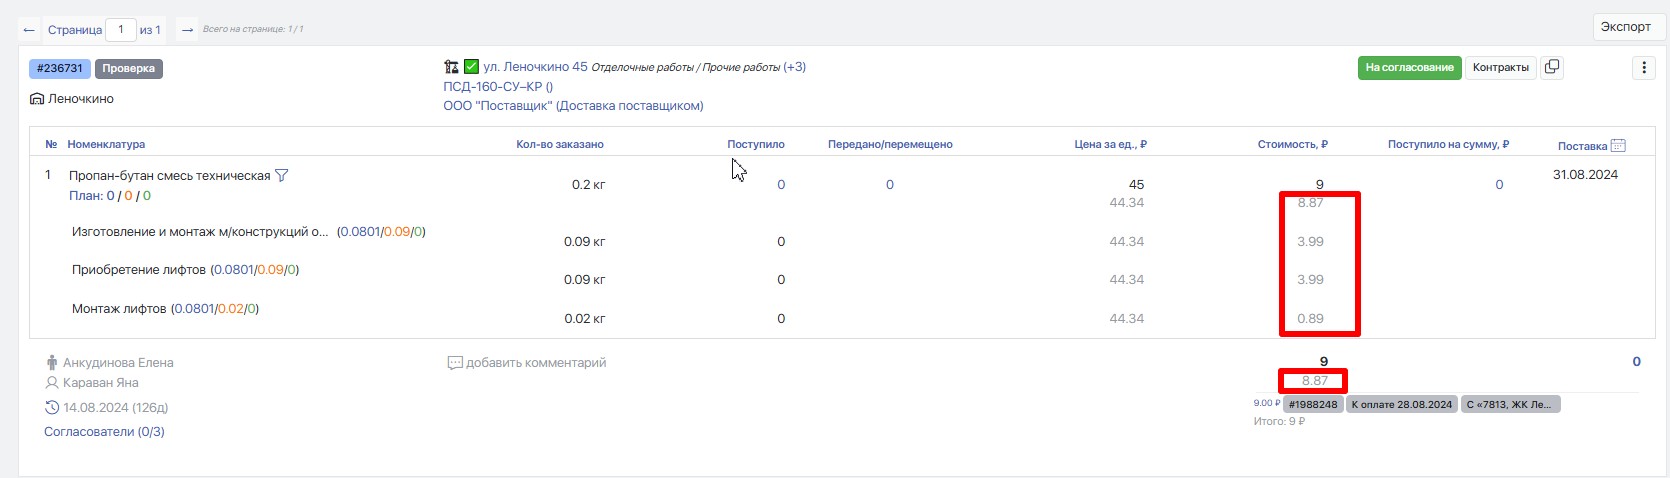The image size is (1670, 478).
Task: Click the warehouse icon next to Леночкино
Action: click(x=37, y=99)
